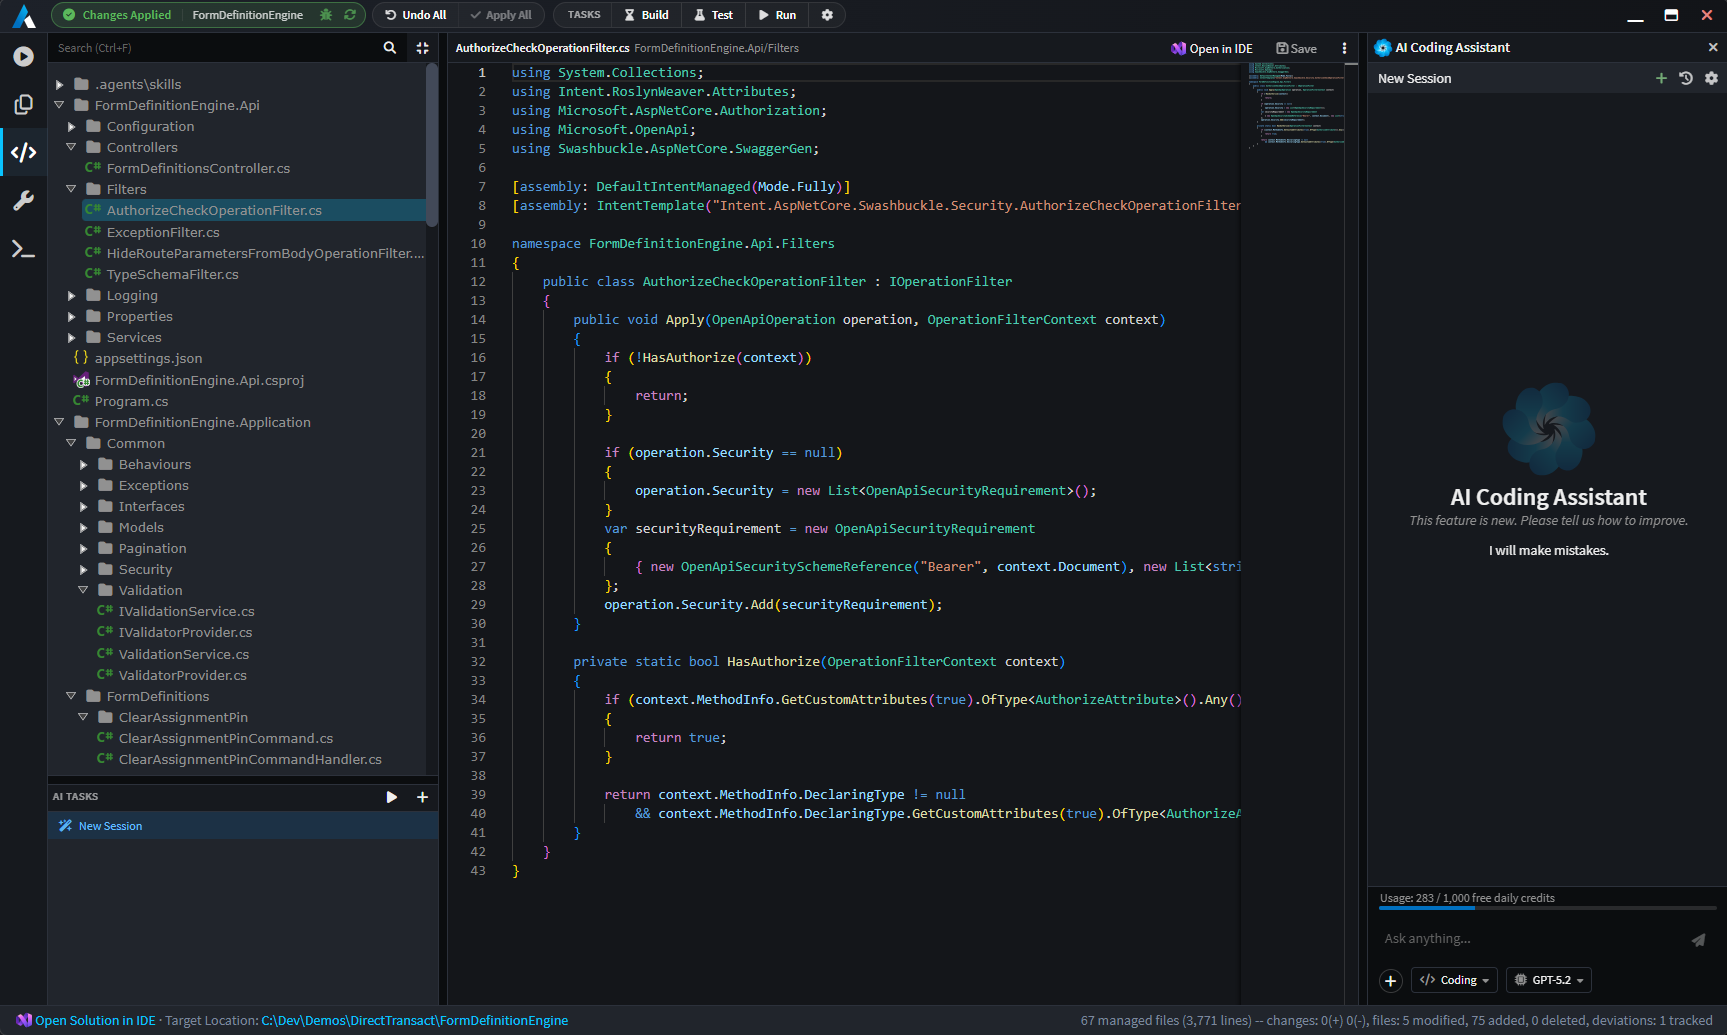The image size is (1727, 1035).
Task: Click the code minimap thumbnail
Action: coord(1295,105)
